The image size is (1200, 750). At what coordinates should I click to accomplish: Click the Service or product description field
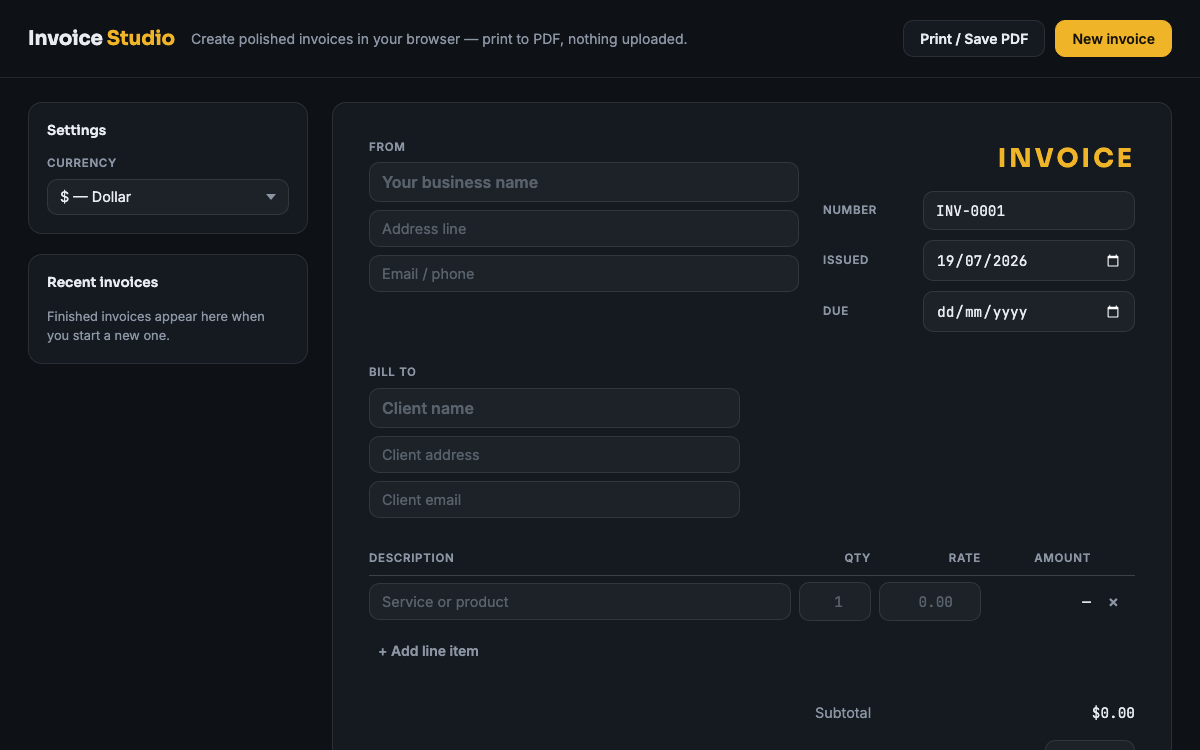(x=580, y=602)
